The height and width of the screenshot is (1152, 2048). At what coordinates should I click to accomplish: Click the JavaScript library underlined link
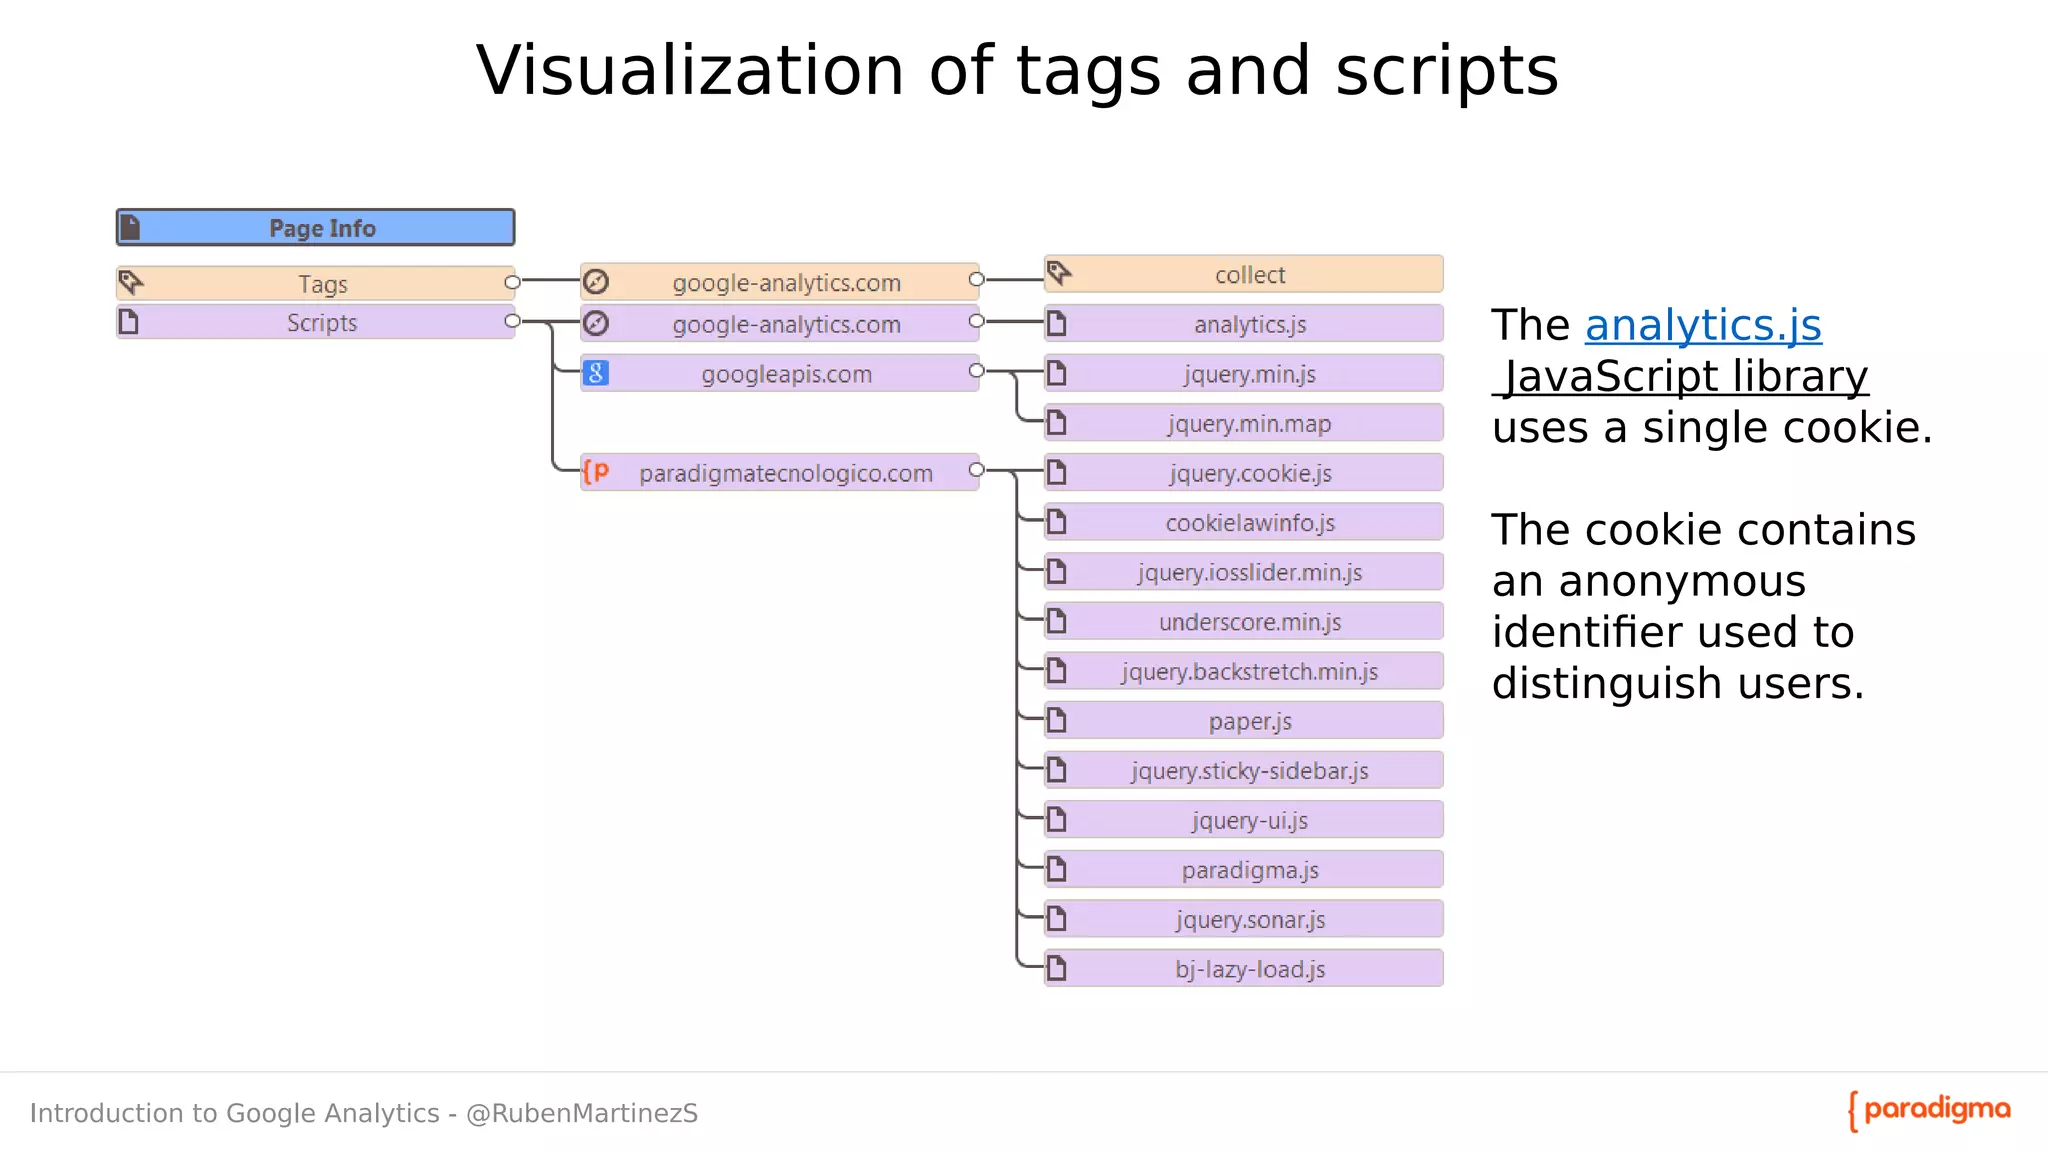(x=1685, y=377)
